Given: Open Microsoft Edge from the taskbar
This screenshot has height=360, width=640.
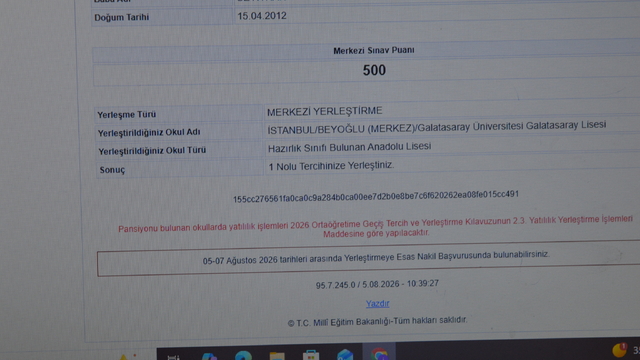Looking at the screenshot, I should tap(243, 356).
